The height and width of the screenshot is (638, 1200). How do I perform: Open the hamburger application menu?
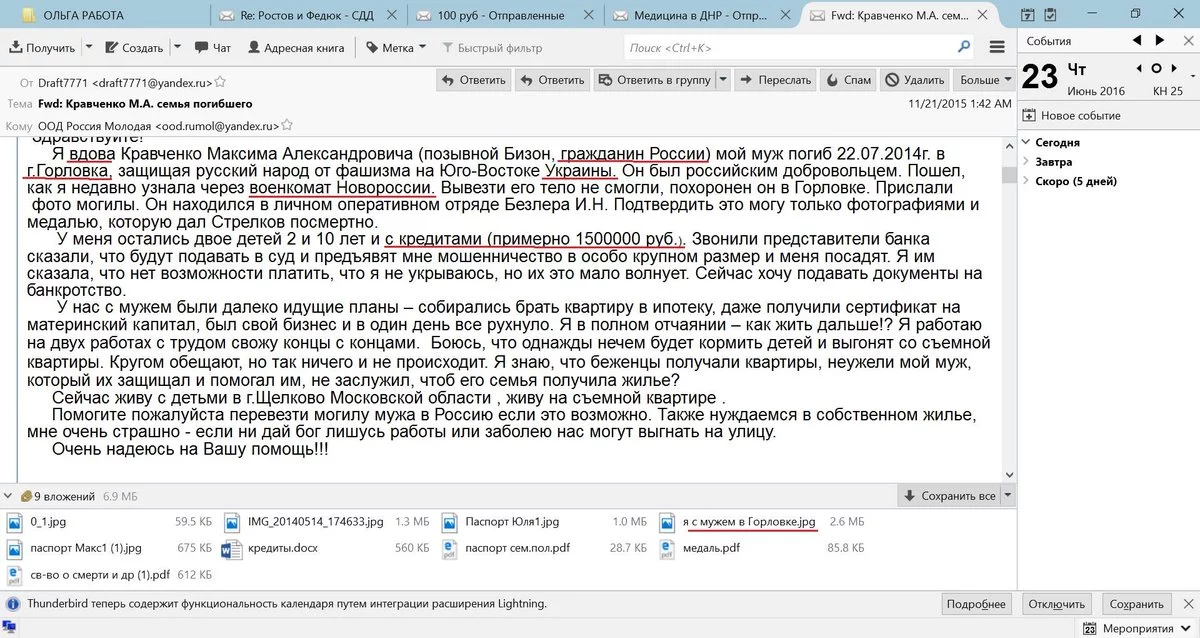(x=996, y=46)
